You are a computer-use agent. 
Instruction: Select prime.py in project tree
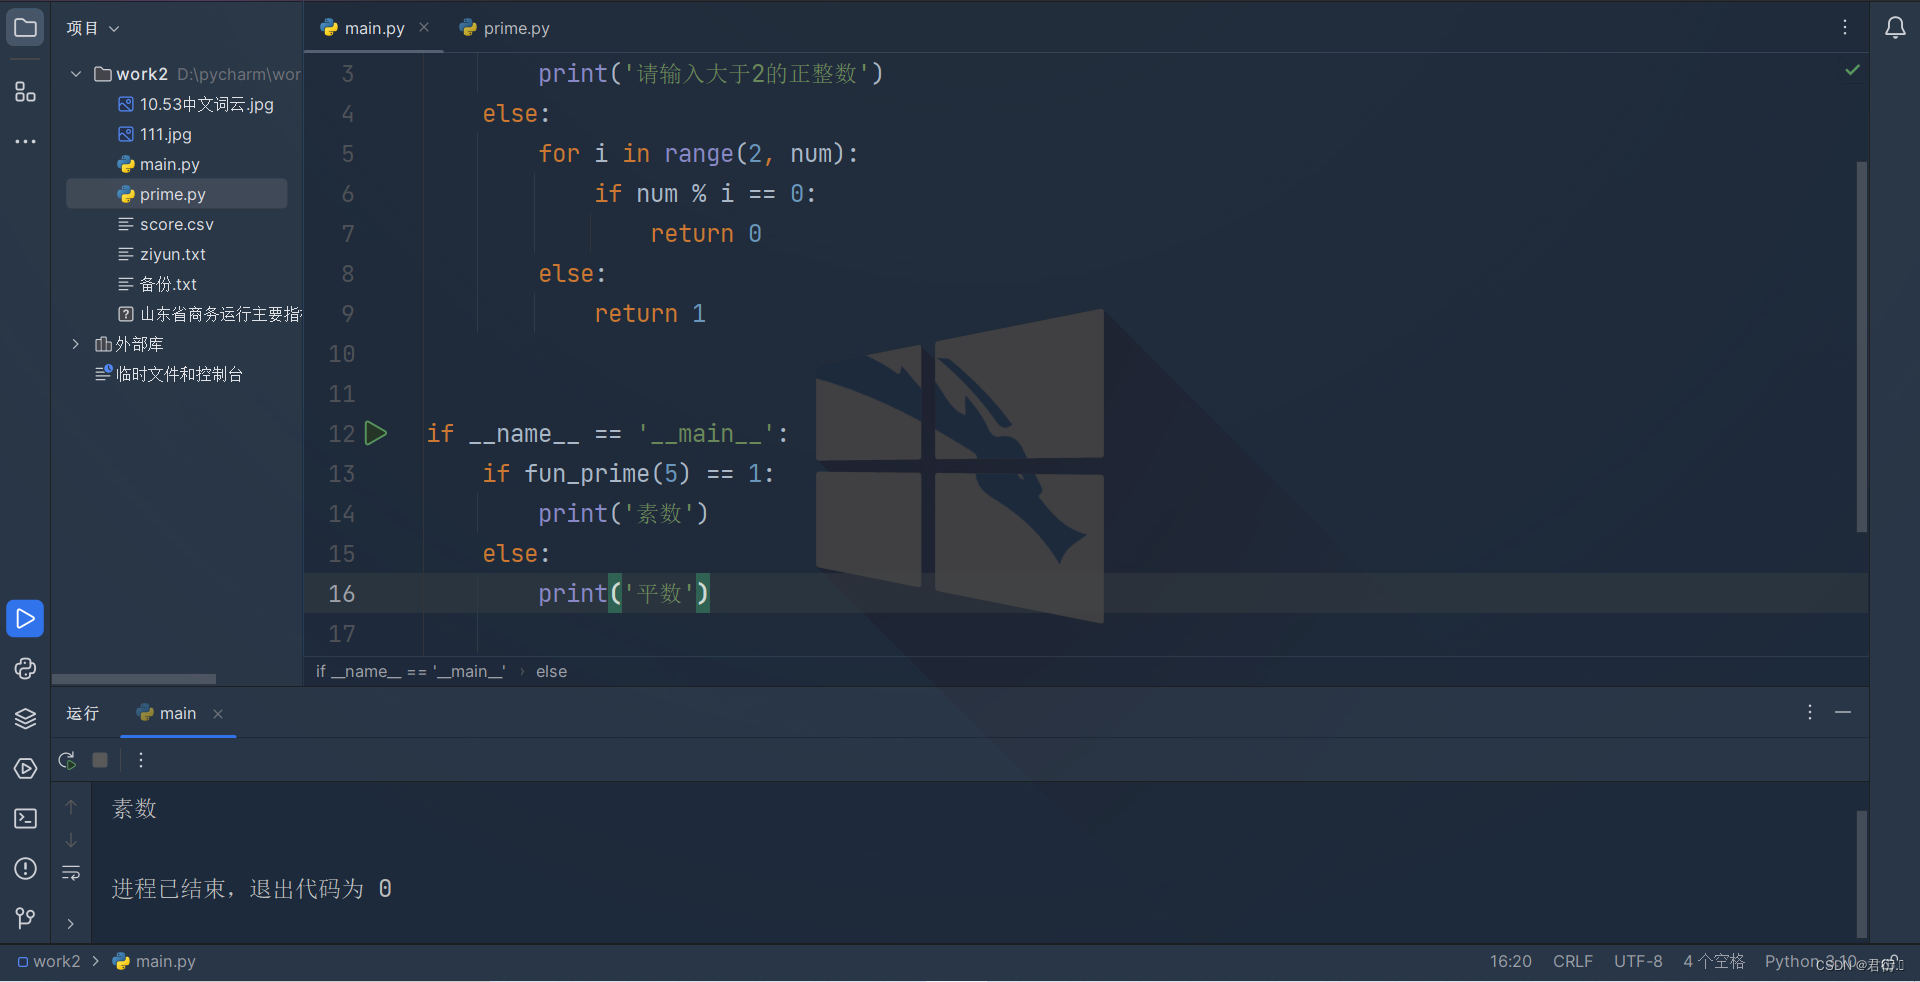[x=176, y=194]
